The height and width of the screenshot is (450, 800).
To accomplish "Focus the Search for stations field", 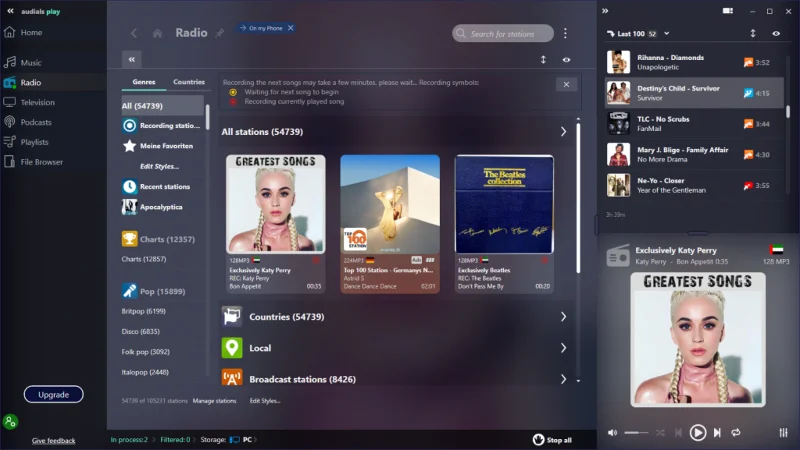I will (x=503, y=34).
